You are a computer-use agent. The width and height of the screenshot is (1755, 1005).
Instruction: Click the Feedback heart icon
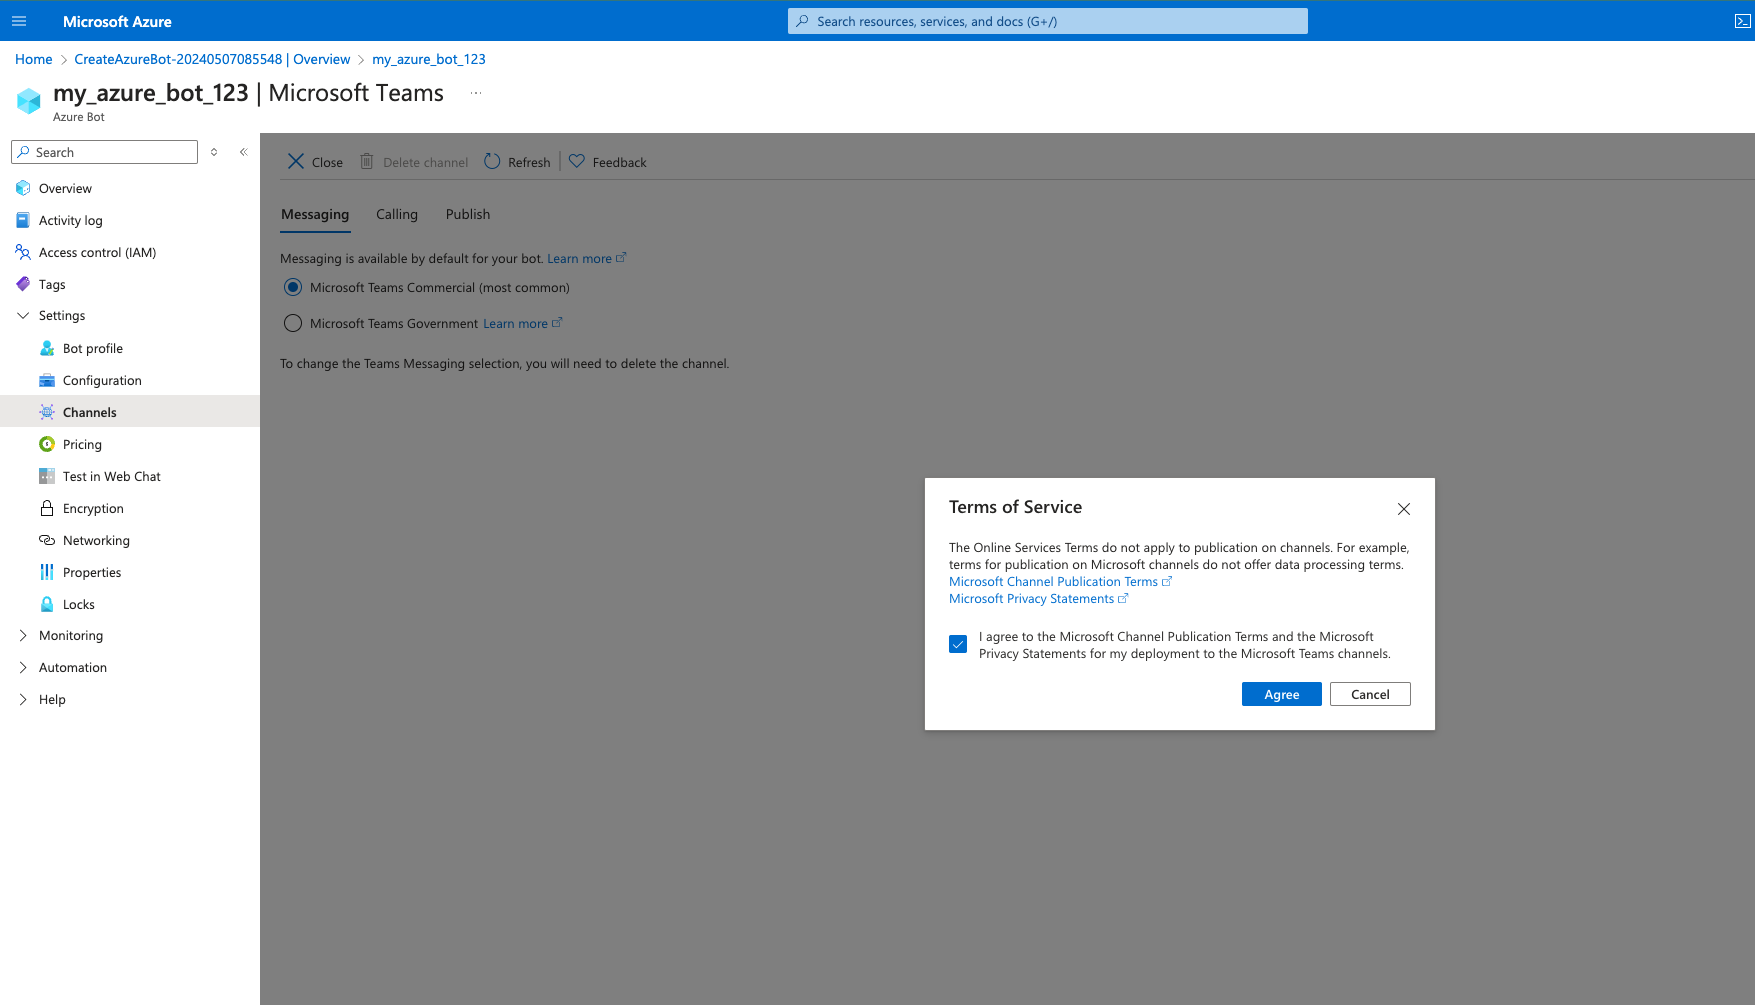(x=577, y=161)
